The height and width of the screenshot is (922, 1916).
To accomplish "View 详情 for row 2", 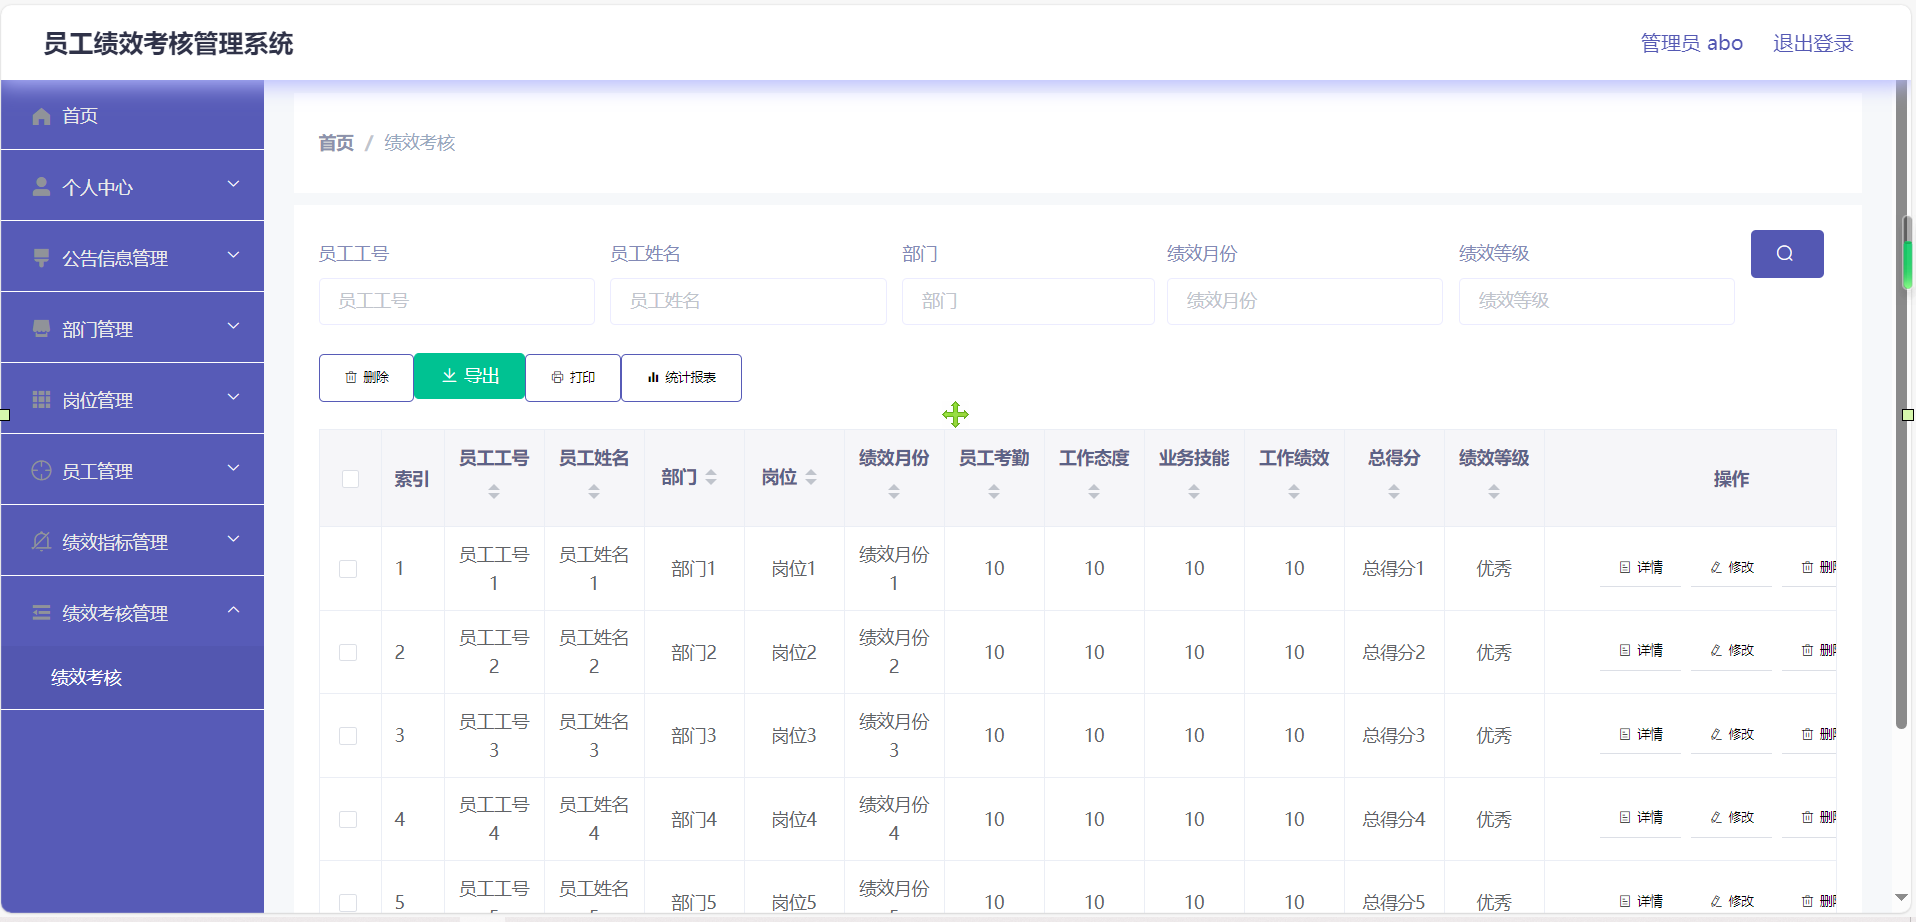I will [x=1640, y=651].
